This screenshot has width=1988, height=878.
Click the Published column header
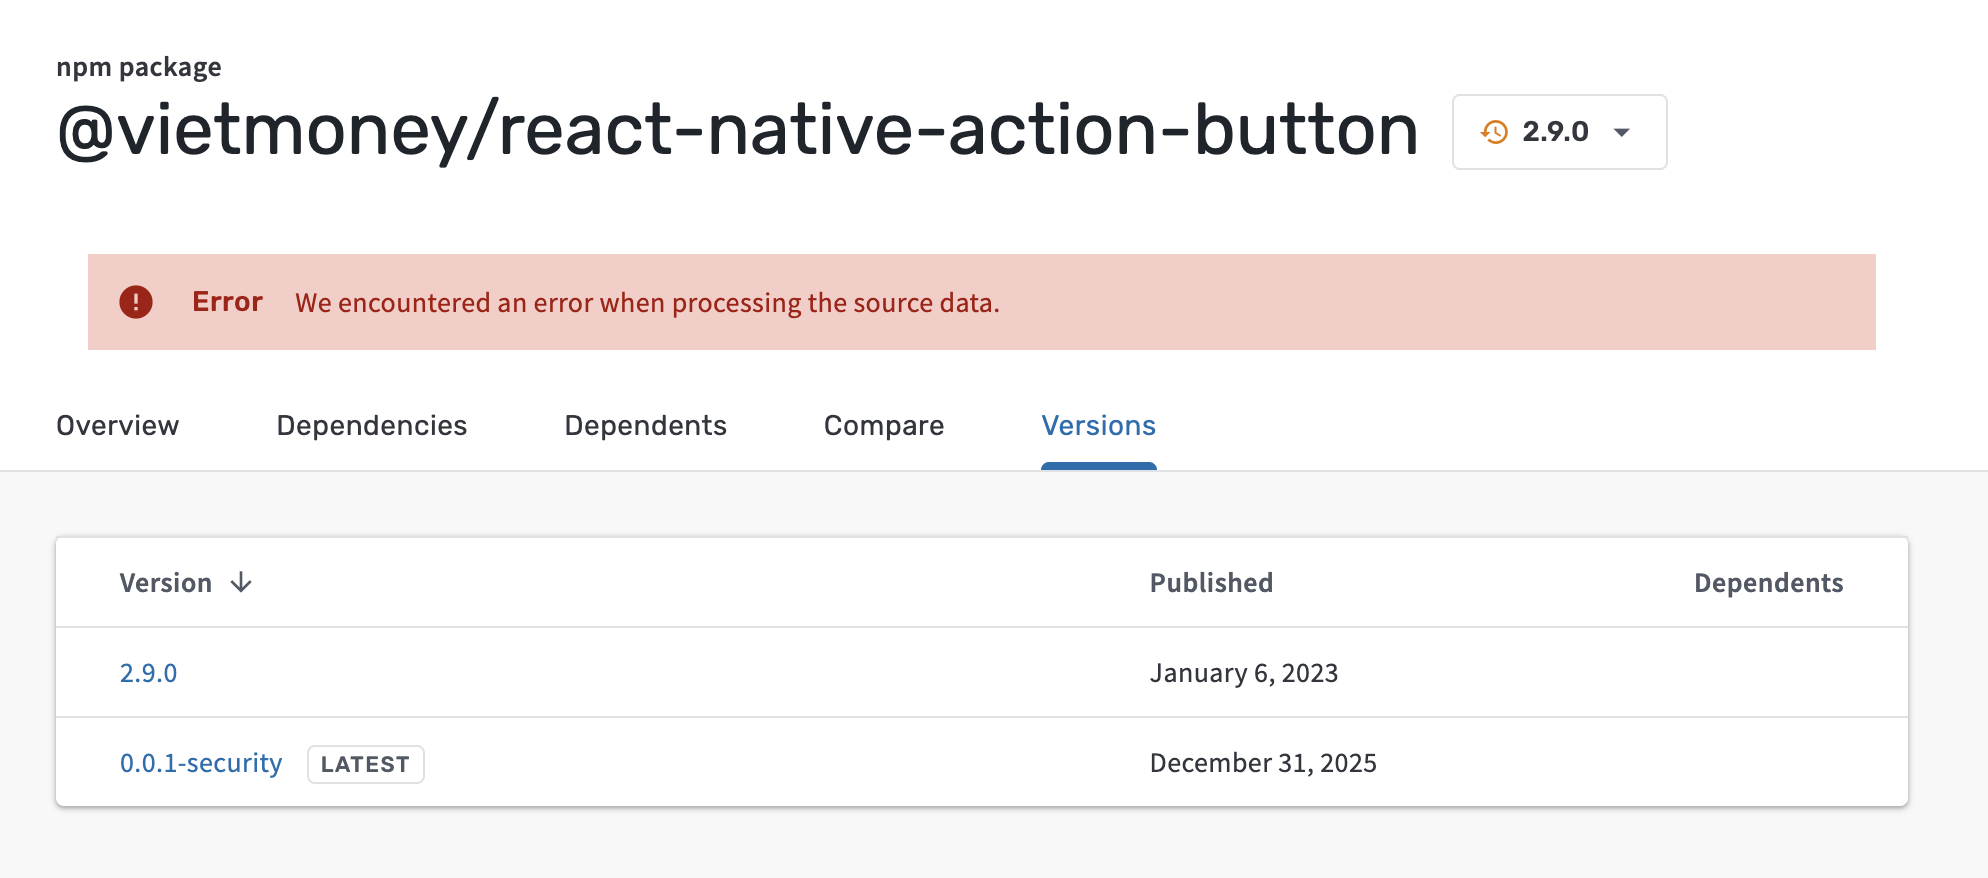tap(1211, 583)
